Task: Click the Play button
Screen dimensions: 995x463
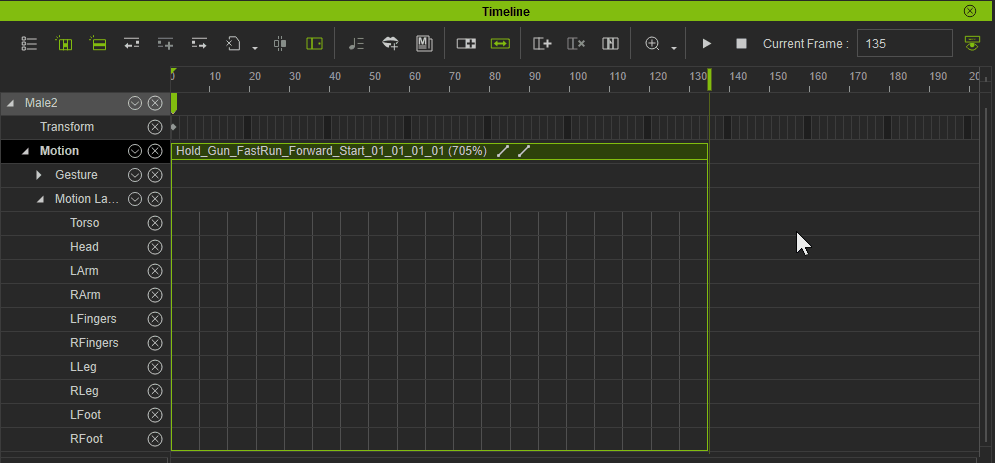Action: pos(706,43)
